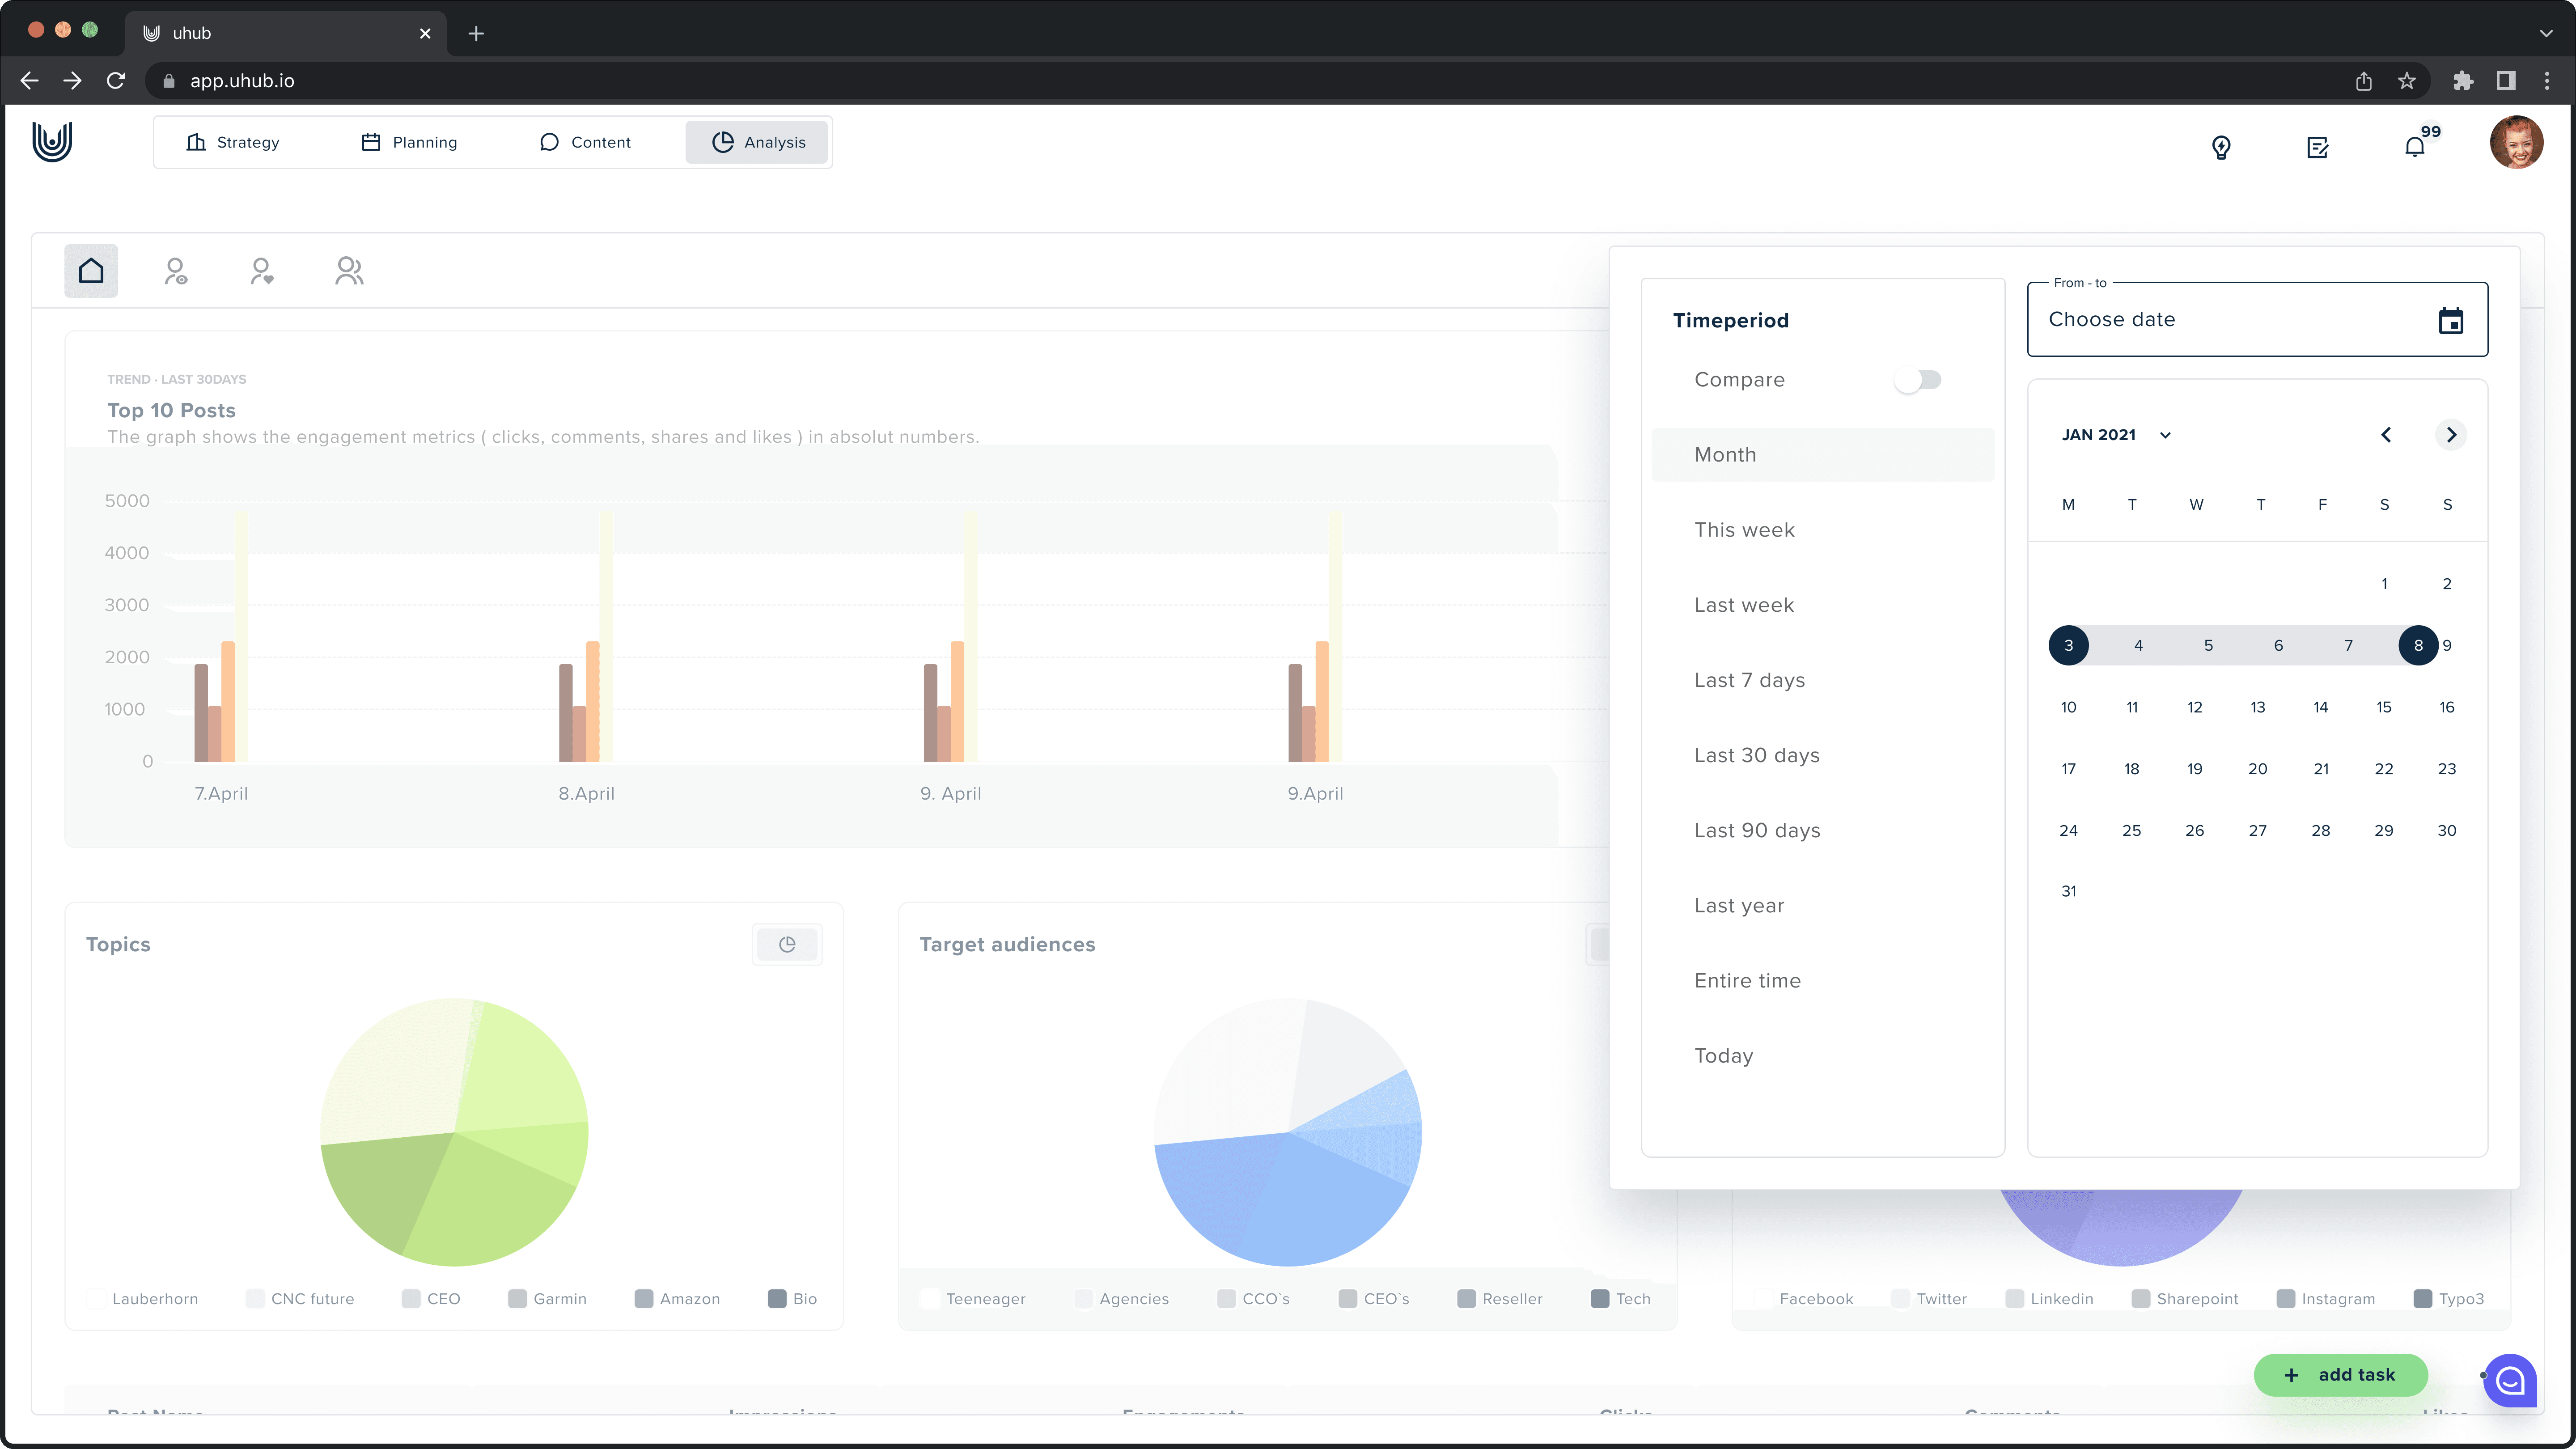Click the Topics pie chart
2576x1449 pixels.
click(x=454, y=1132)
